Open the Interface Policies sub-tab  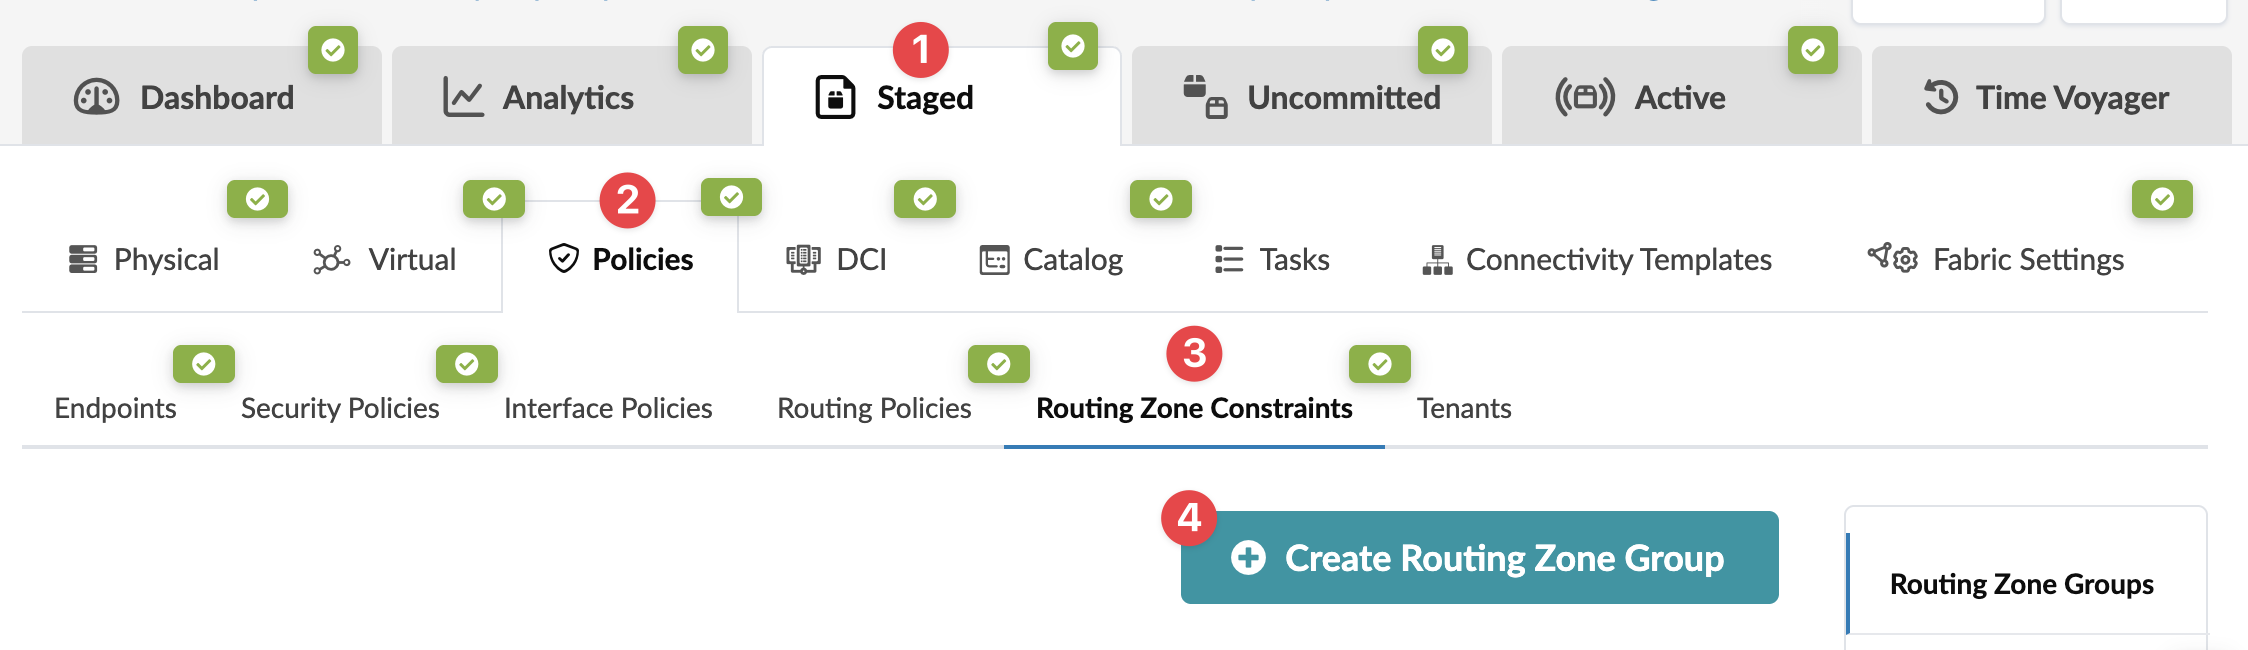(x=608, y=408)
